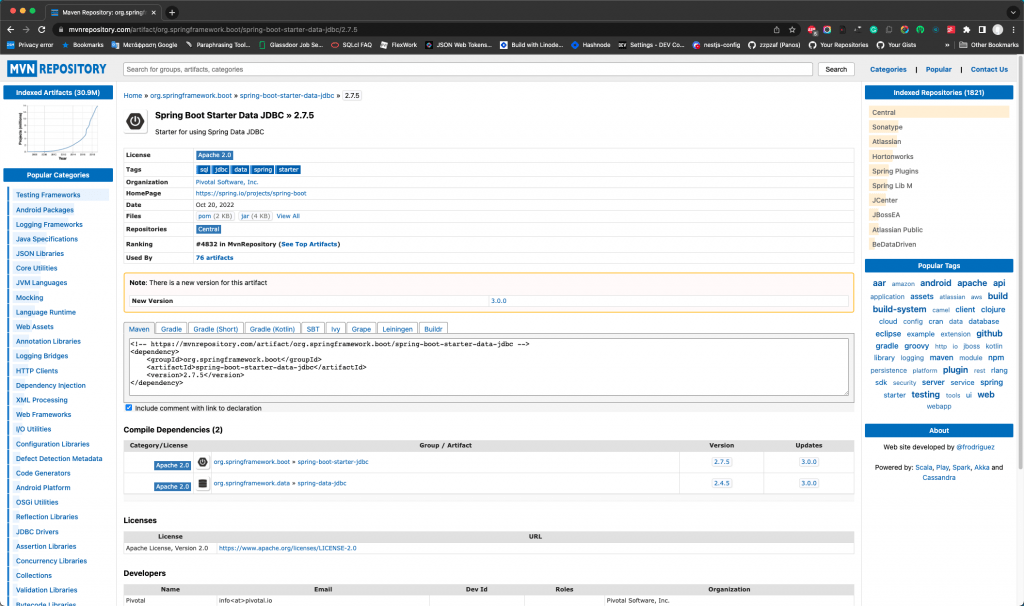Open the Grammarly extension icon

coord(873,29)
